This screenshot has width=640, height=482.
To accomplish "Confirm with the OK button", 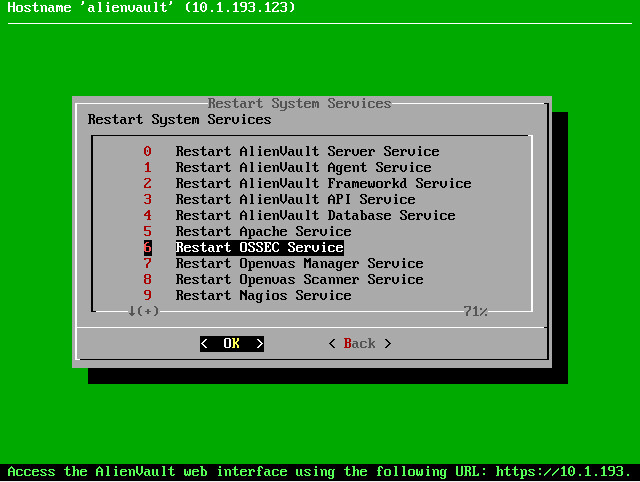I will coord(232,344).
